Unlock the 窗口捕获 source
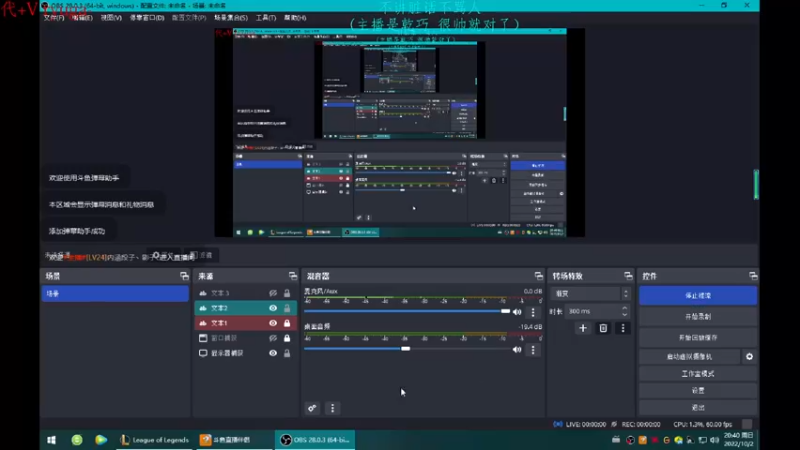The image size is (800, 450). coord(287,338)
